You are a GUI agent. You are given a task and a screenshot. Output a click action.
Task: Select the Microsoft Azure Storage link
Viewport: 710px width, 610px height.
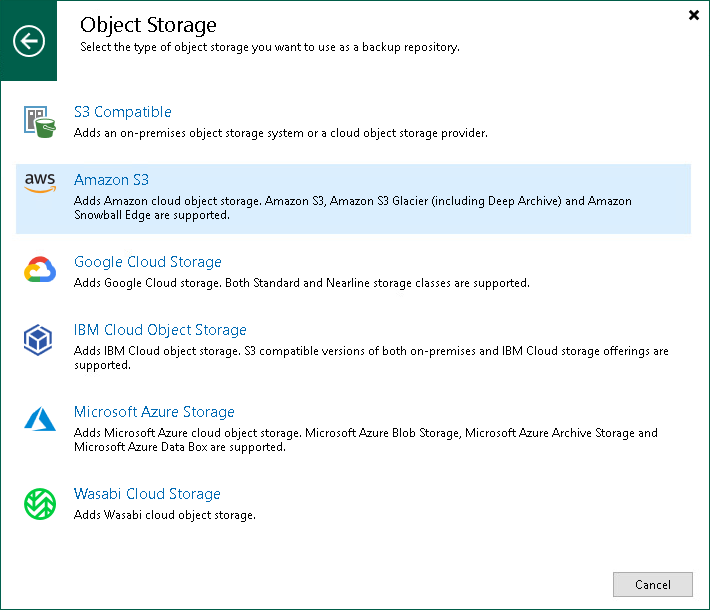click(154, 412)
